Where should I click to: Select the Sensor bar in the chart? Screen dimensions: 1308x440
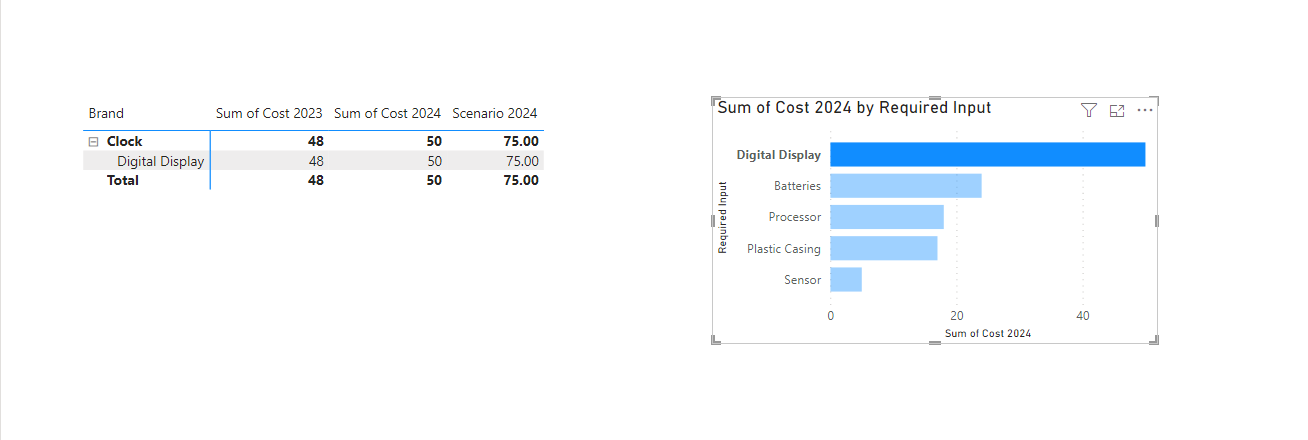tap(846, 280)
